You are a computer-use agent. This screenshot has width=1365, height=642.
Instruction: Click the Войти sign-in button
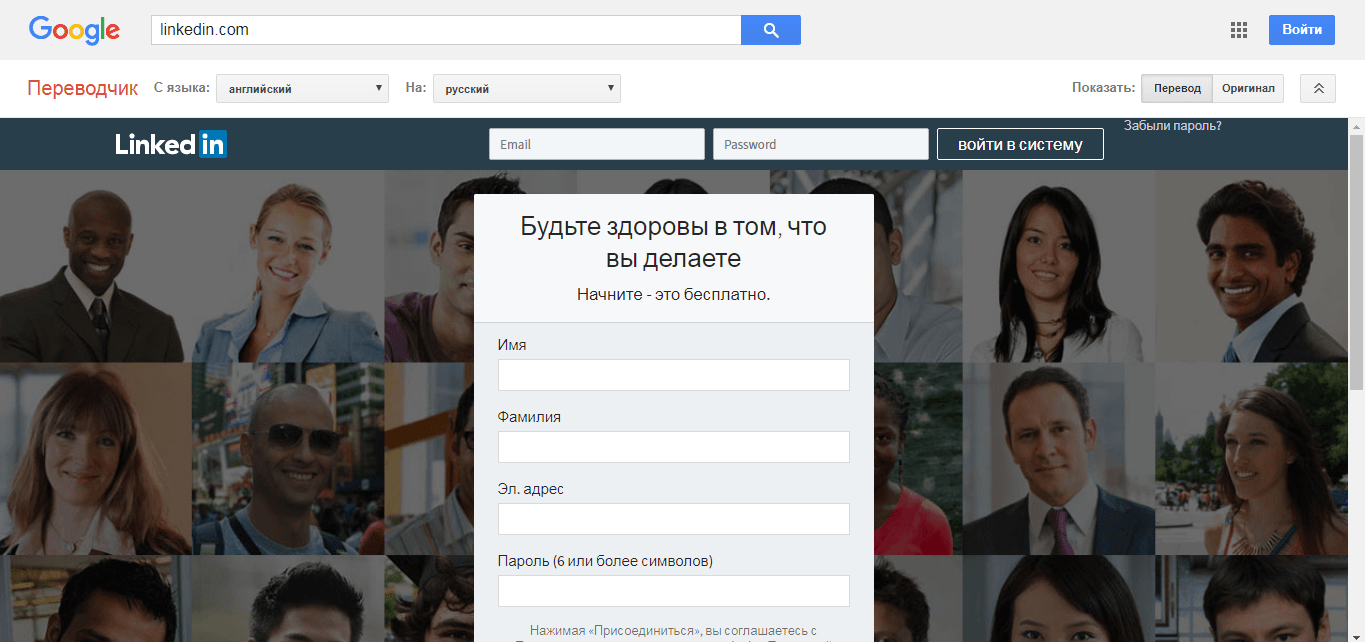click(1302, 30)
